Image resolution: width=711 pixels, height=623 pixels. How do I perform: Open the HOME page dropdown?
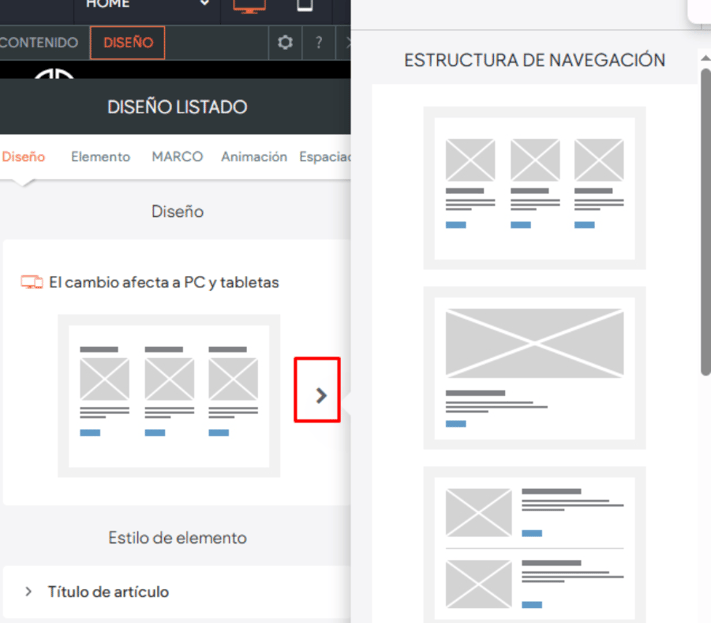point(147,6)
